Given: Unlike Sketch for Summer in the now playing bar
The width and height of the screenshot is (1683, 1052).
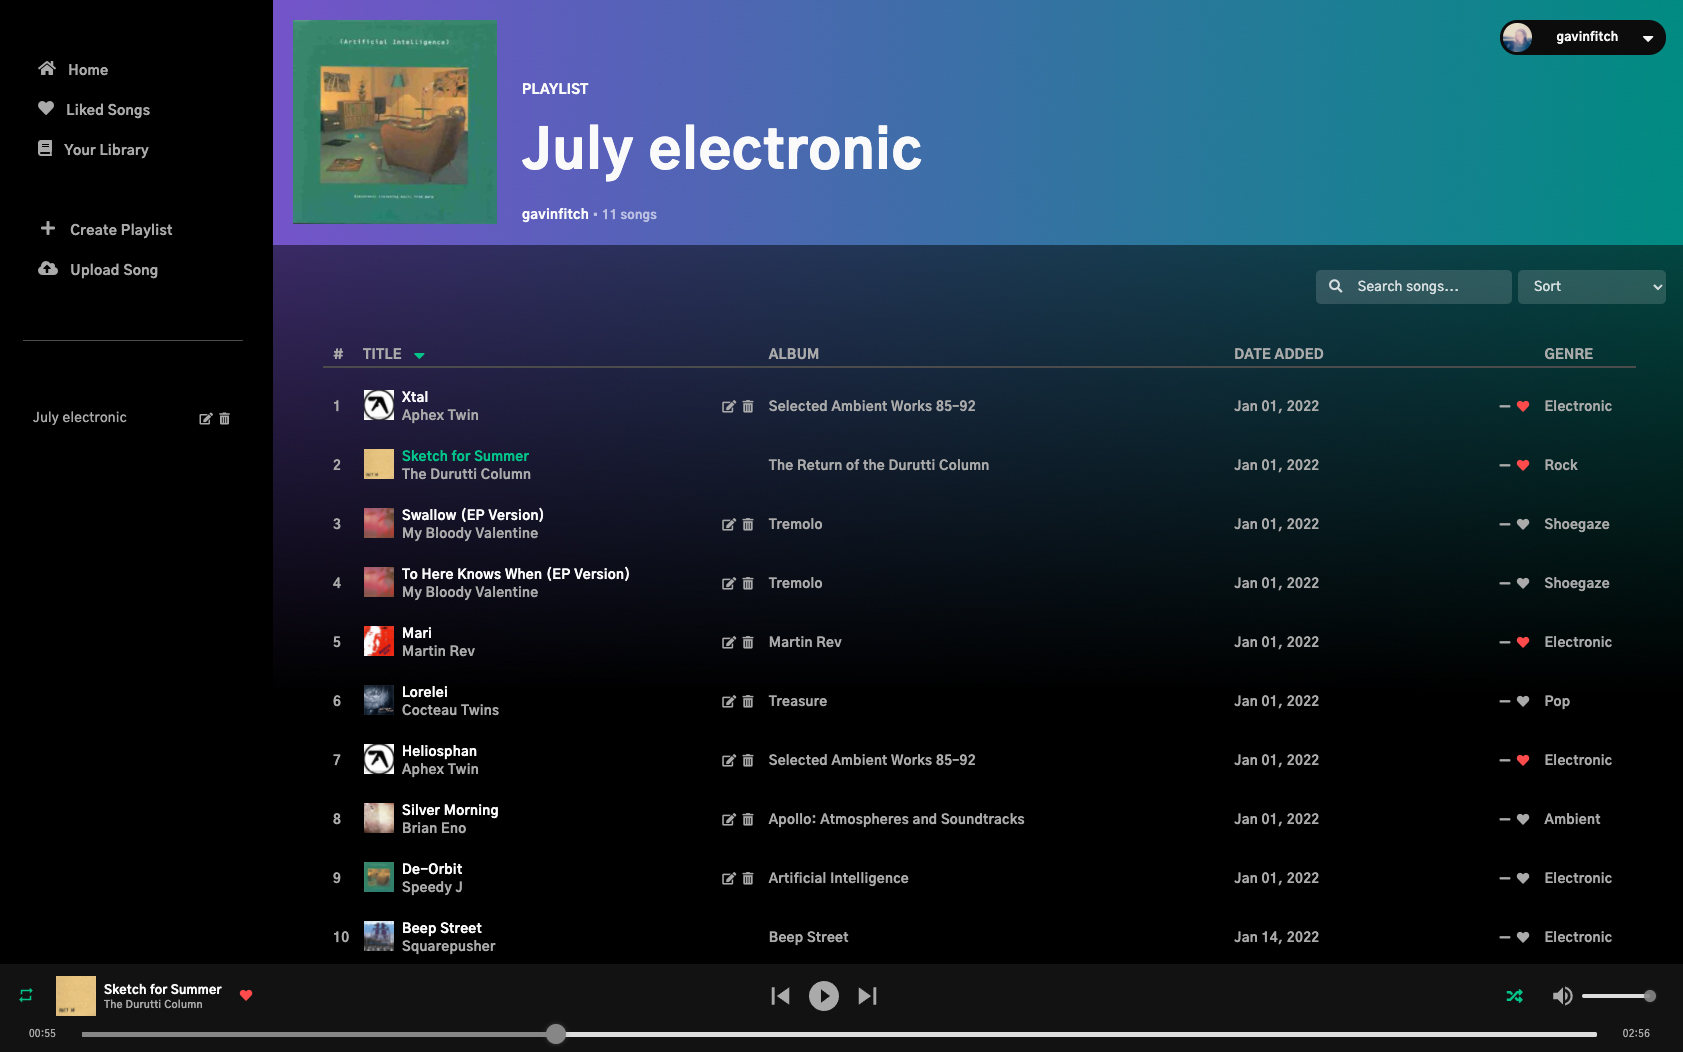Looking at the screenshot, I should (246, 995).
